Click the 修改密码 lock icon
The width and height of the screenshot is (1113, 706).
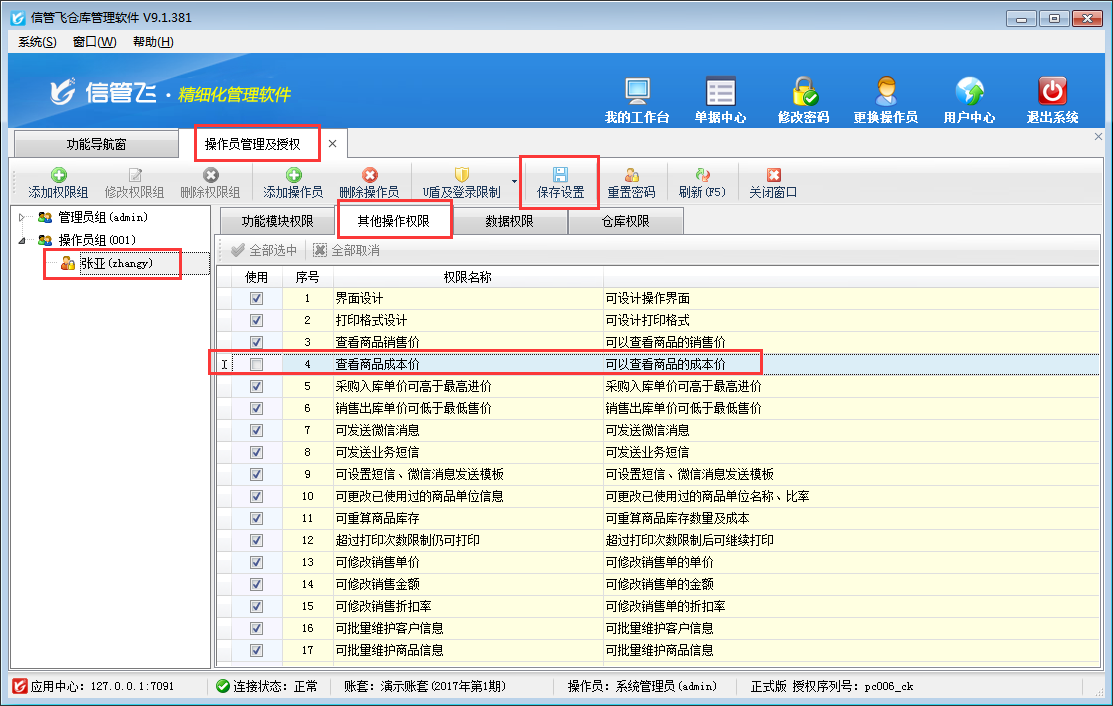(x=803, y=93)
